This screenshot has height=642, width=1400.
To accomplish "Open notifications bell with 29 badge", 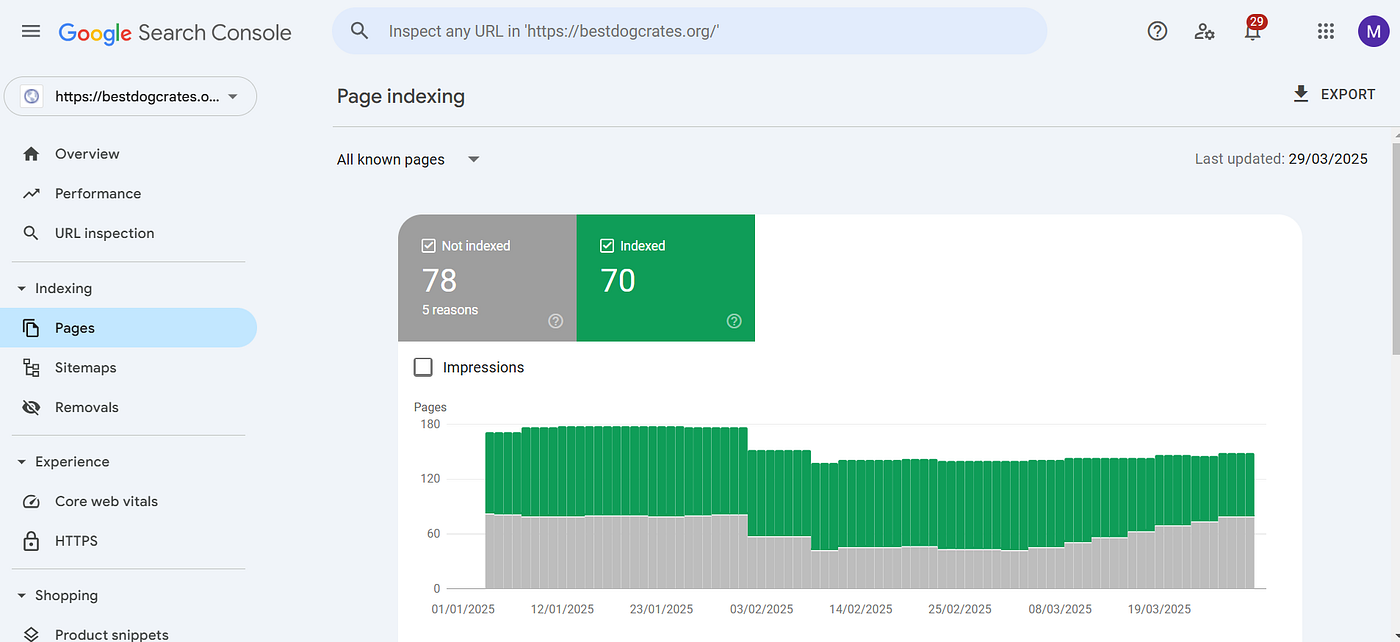I will [x=1253, y=29].
